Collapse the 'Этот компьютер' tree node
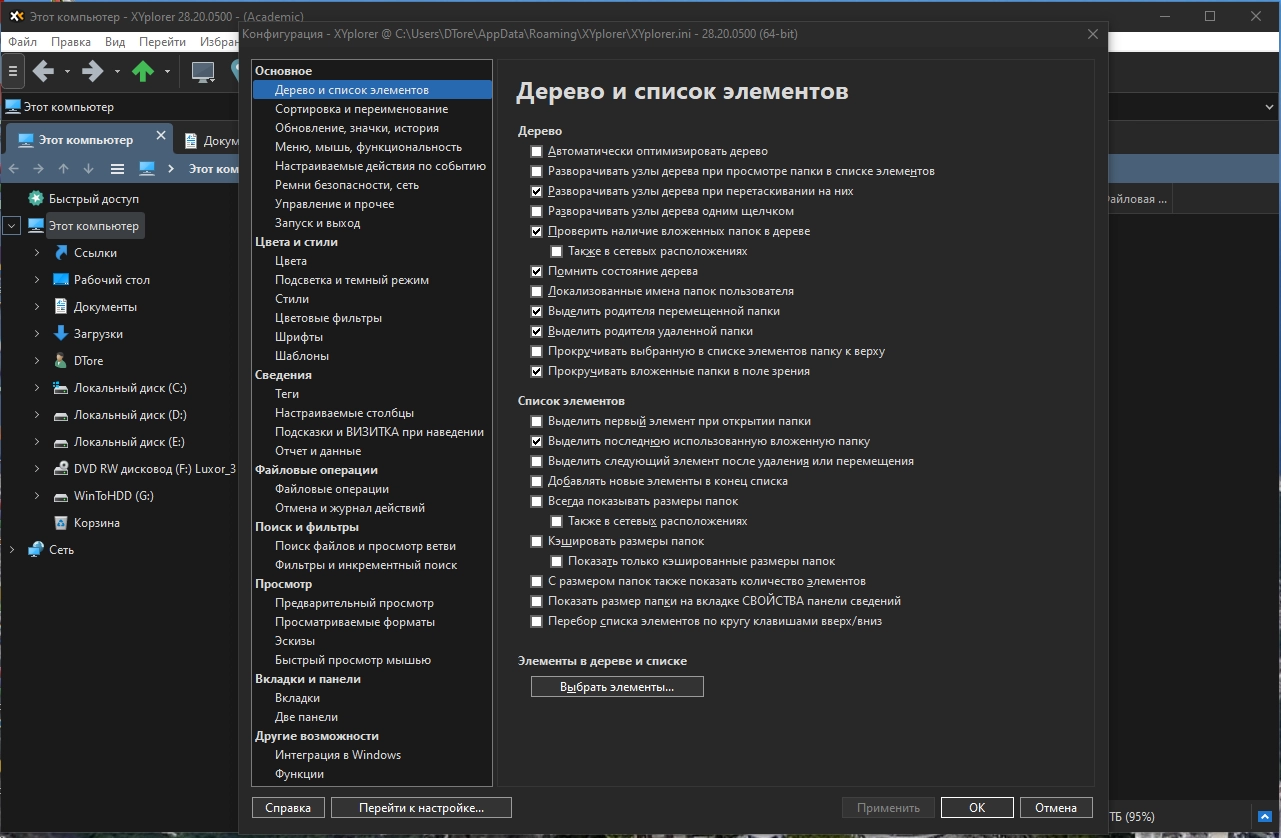This screenshot has width=1281, height=838. 12,226
